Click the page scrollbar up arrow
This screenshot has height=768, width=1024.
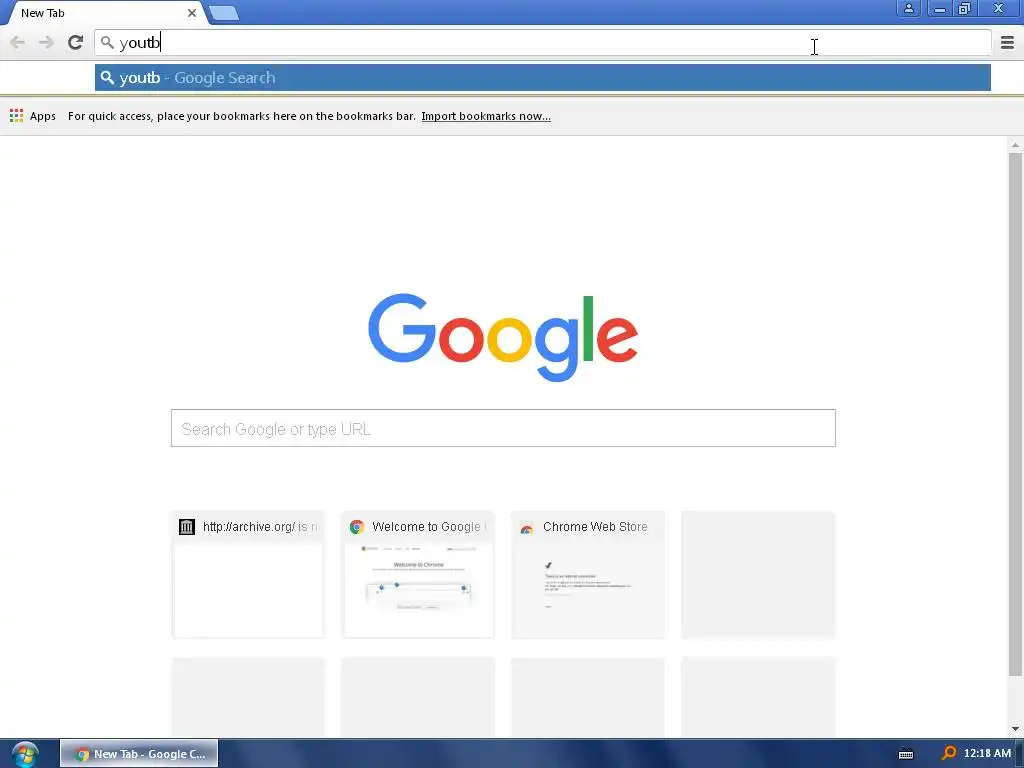click(x=1015, y=145)
